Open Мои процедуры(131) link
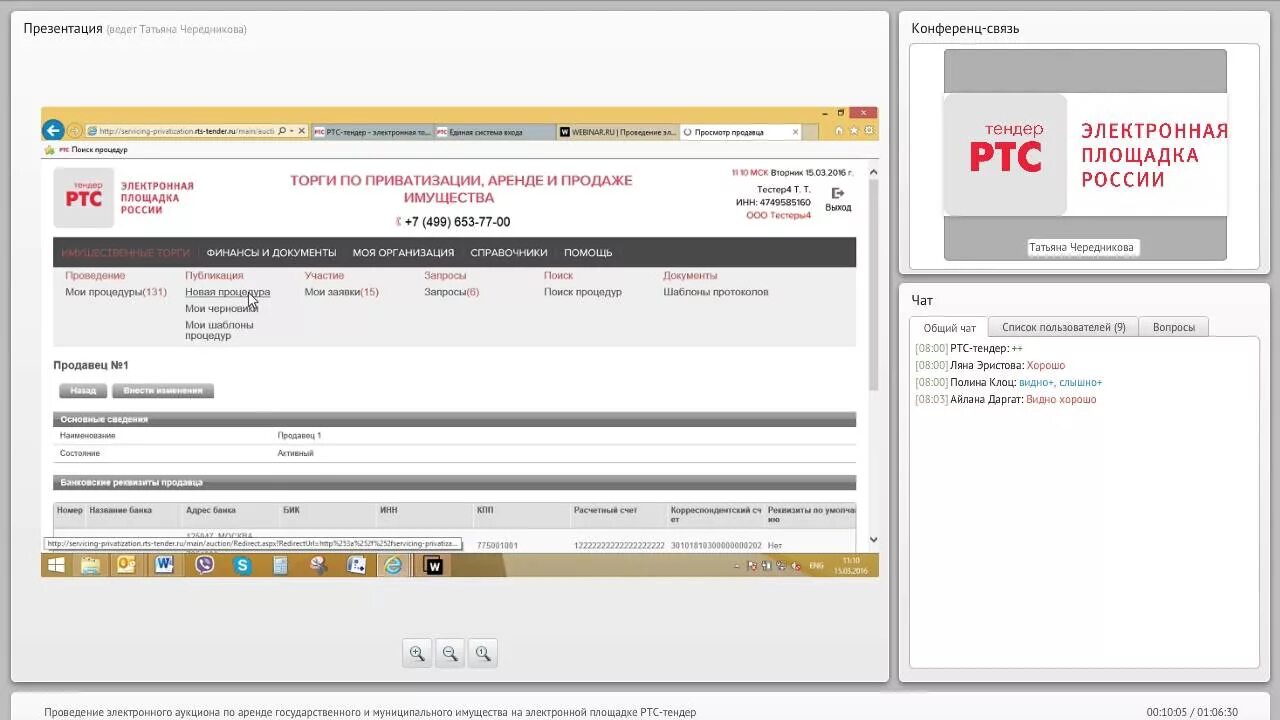This screenshot has width=1280, height=720. pyautogui.click(x=116, y=292)
